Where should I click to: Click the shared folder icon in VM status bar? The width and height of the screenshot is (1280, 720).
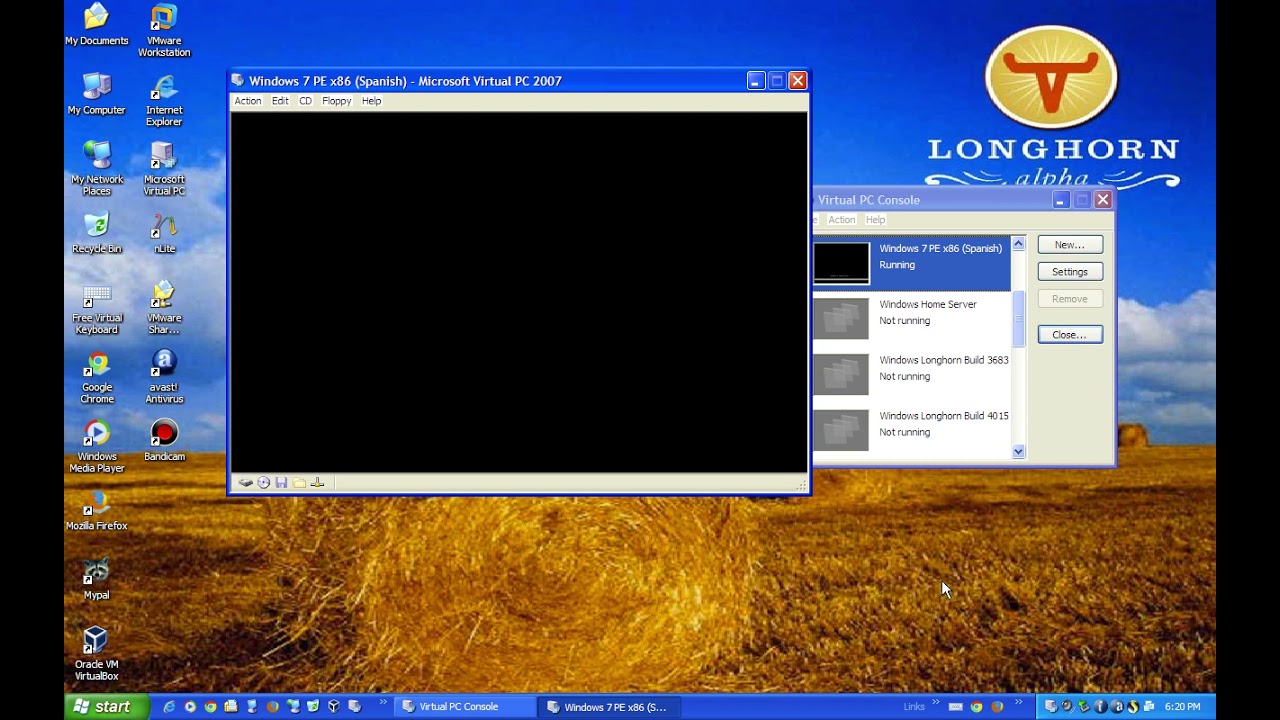coord(299,483)
